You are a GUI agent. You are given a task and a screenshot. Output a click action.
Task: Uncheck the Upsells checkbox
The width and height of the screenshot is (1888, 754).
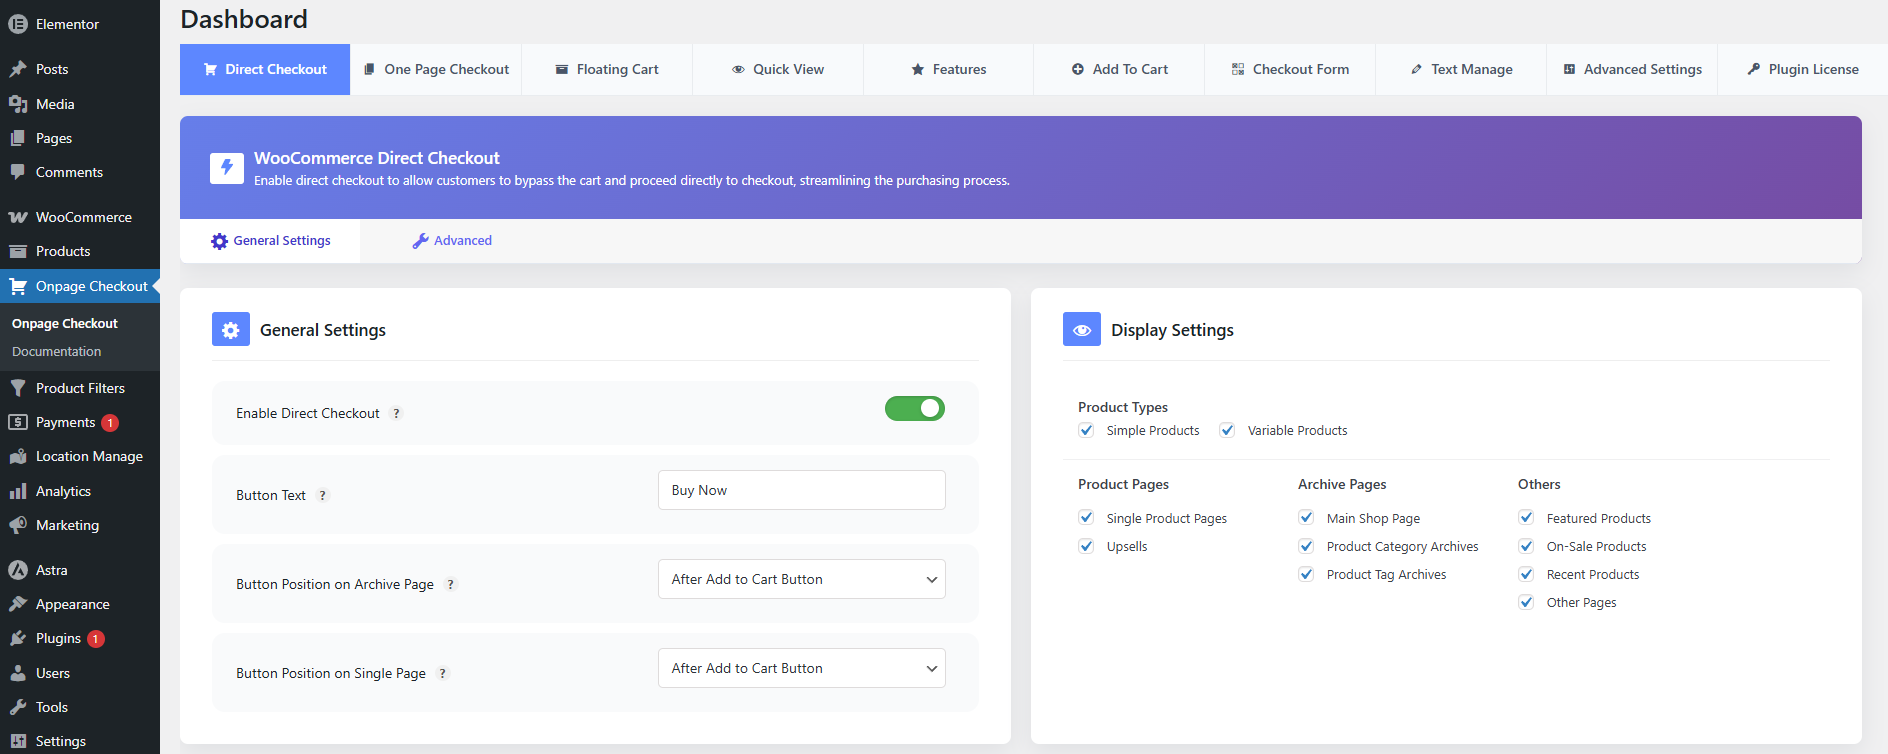(x=1086, y=546)
